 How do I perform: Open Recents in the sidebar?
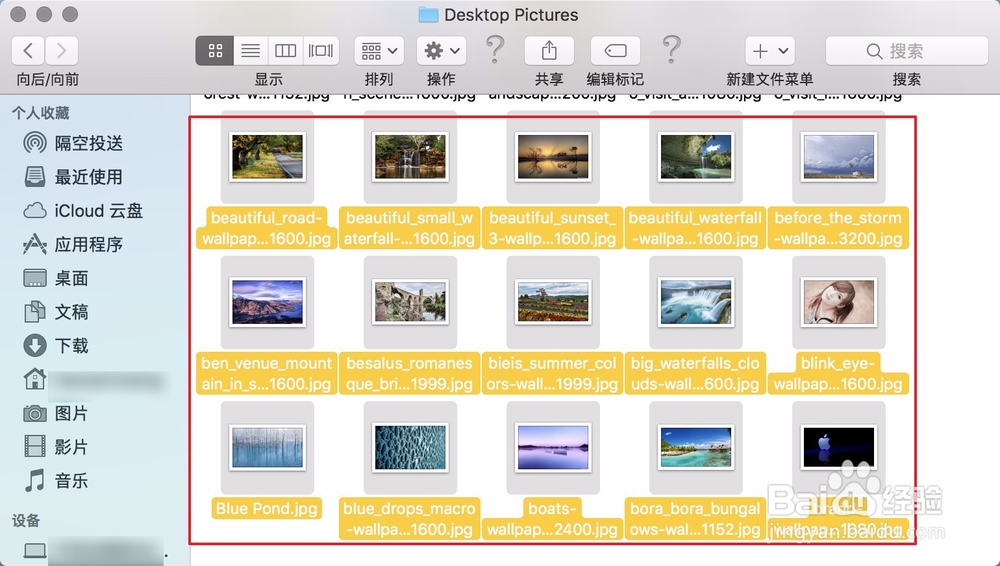[x=73, y=177]
